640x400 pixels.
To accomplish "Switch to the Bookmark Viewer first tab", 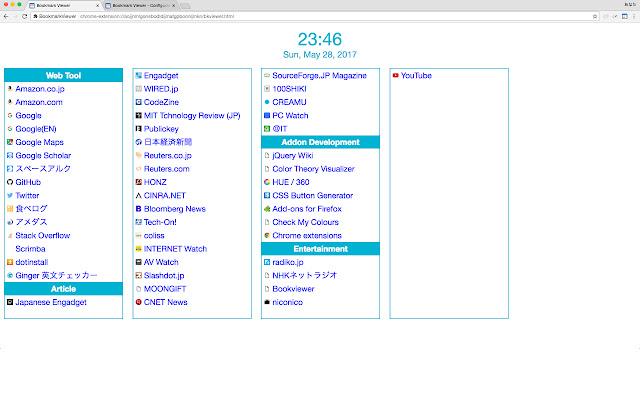I will 64,6.
